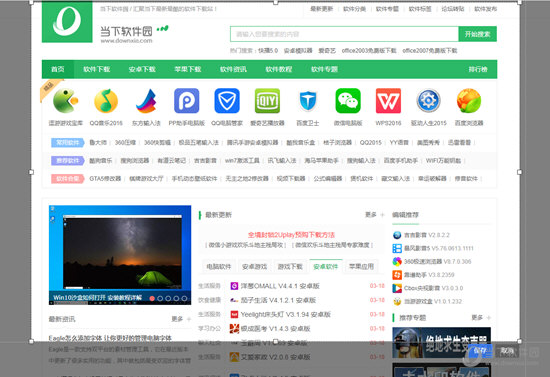550x377 pixels.
Task: Open the WPS2016 red W icon
Action: 388,101
